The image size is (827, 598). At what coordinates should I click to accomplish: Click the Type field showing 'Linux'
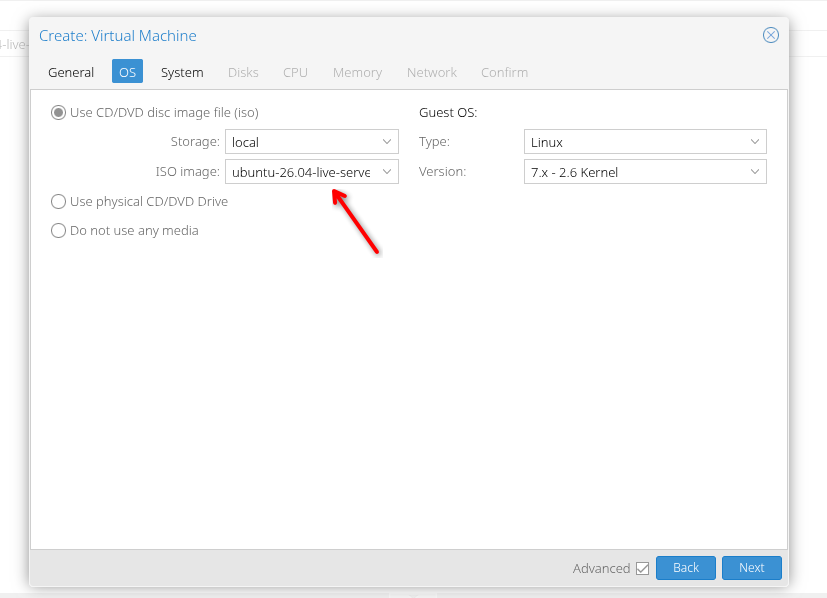point(645,142)
